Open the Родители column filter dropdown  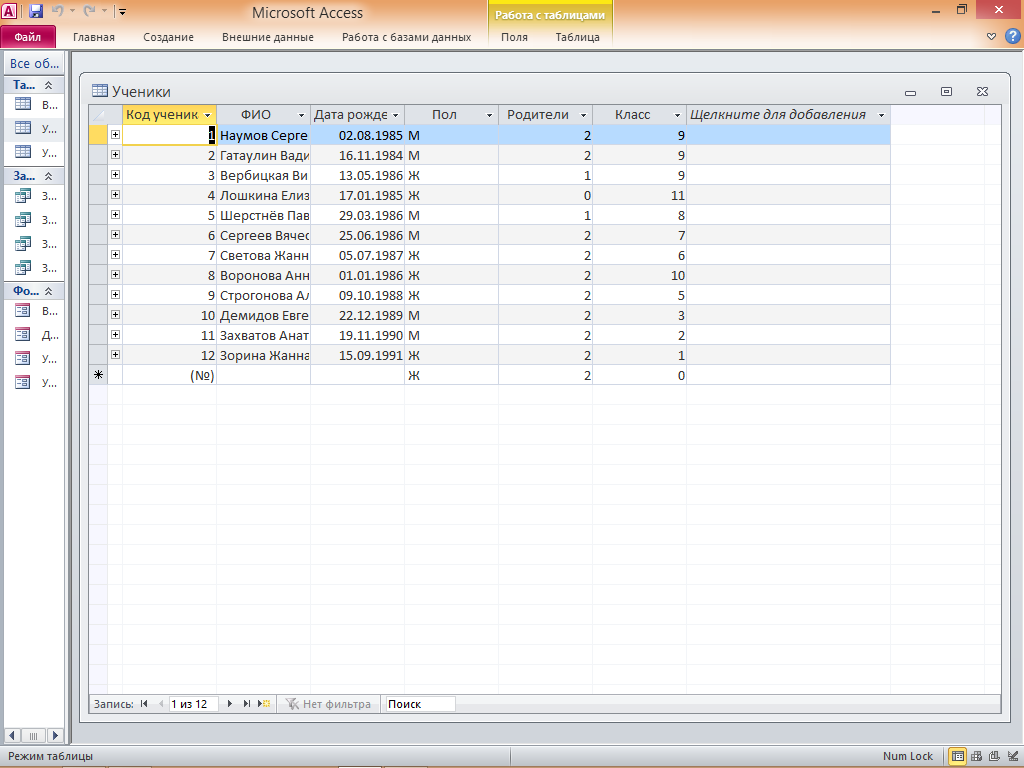[583, 115]
